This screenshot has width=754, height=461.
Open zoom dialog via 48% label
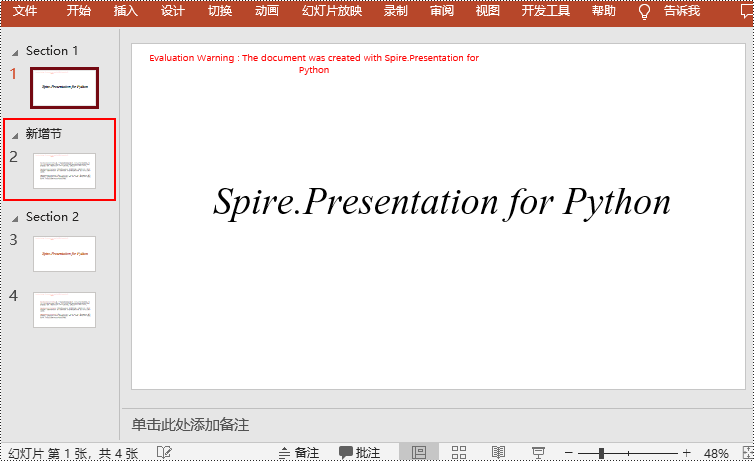click(x=716, y=453)
